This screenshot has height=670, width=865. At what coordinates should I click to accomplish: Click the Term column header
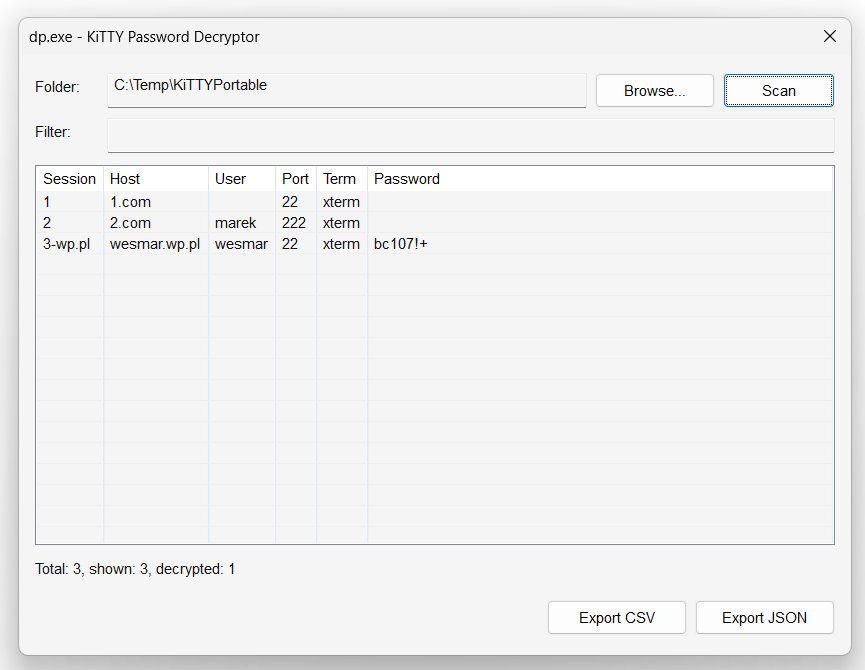pos(340,178)
